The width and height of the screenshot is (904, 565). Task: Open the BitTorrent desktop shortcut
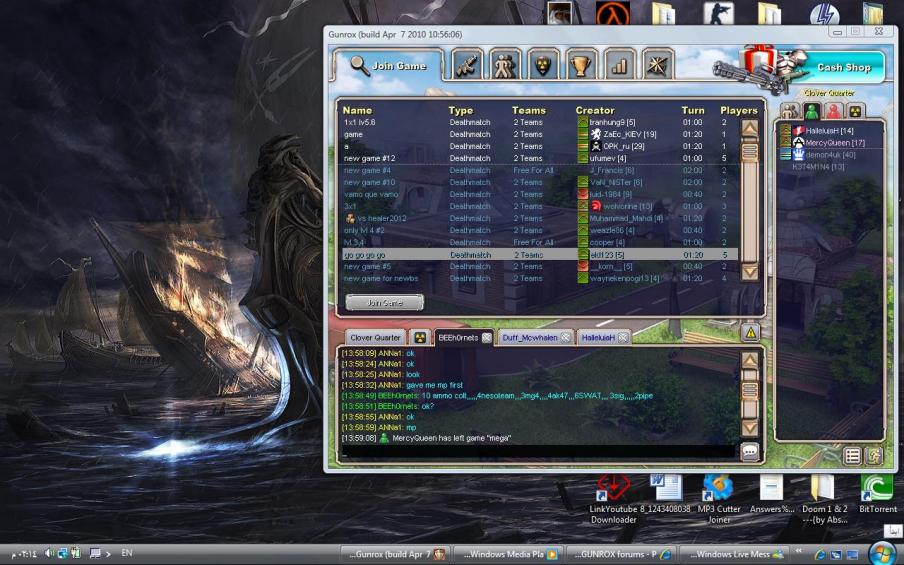coord(877,490)
